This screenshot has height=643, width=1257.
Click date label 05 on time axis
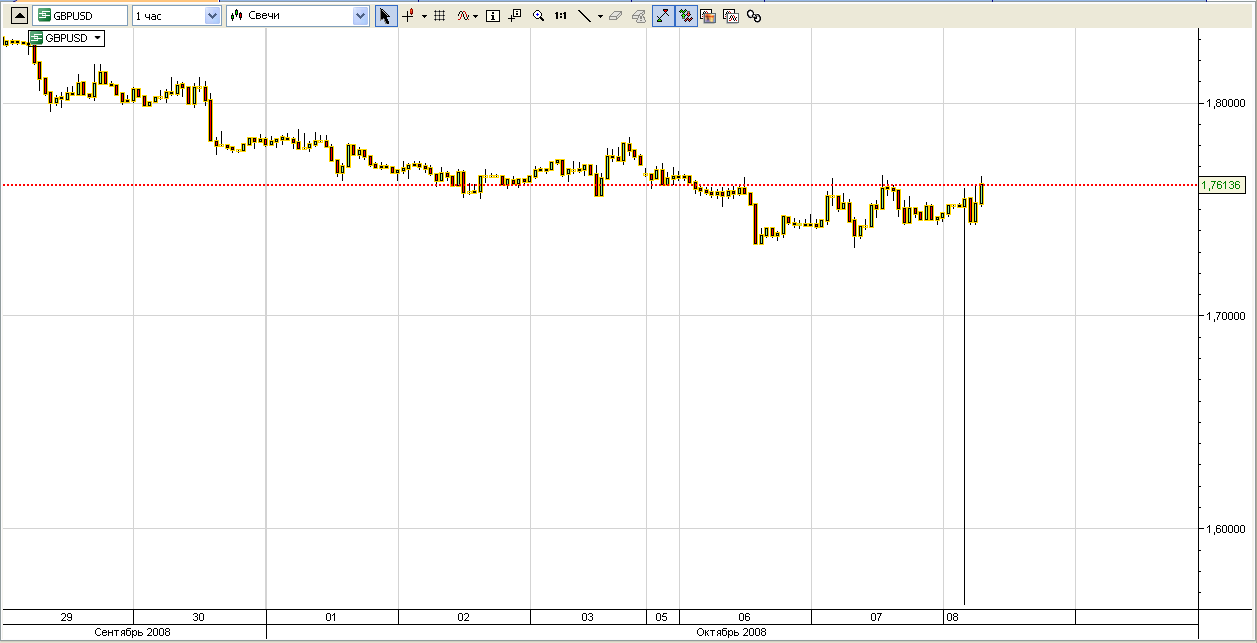(x=662, y=617)
